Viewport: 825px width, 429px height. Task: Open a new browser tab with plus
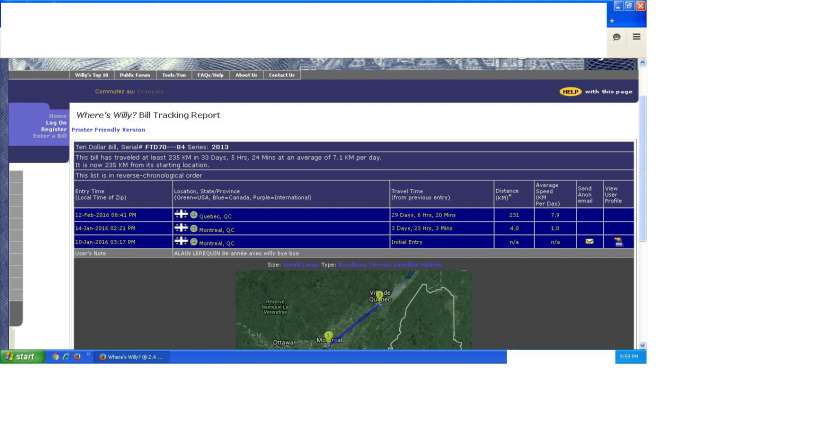611,21
